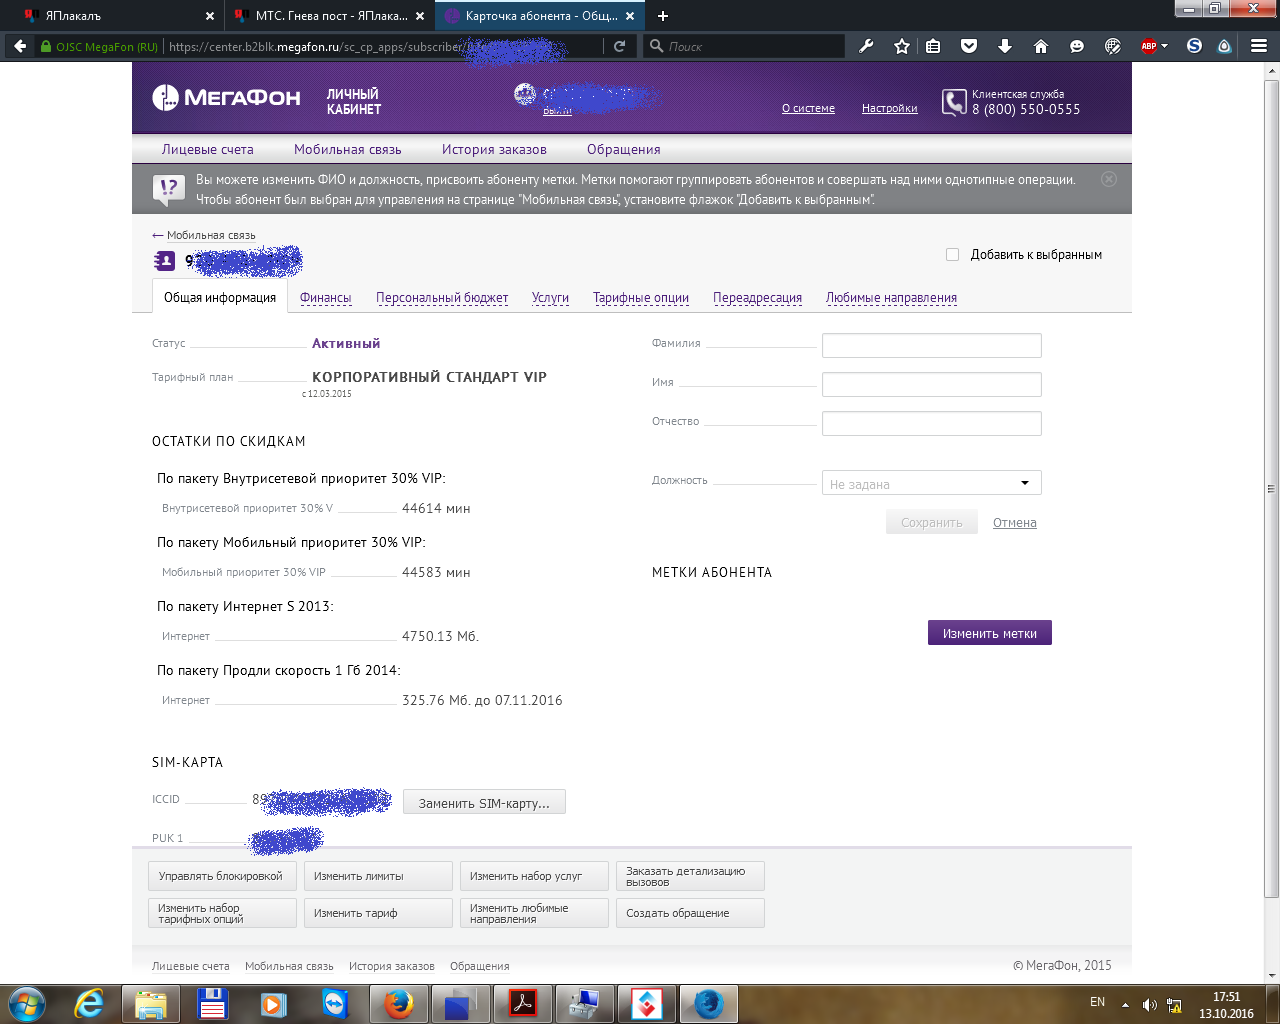Click Заменить SIM-карту button
This screenshot has height=1024, width=1280.
tap(484, 802)
